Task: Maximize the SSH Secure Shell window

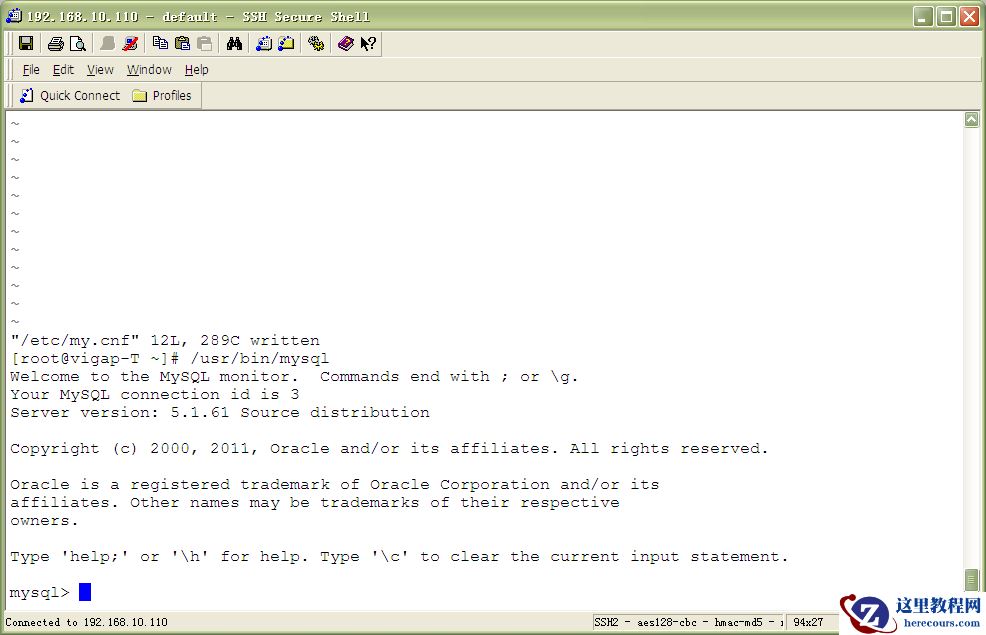Action: [946, 16]
